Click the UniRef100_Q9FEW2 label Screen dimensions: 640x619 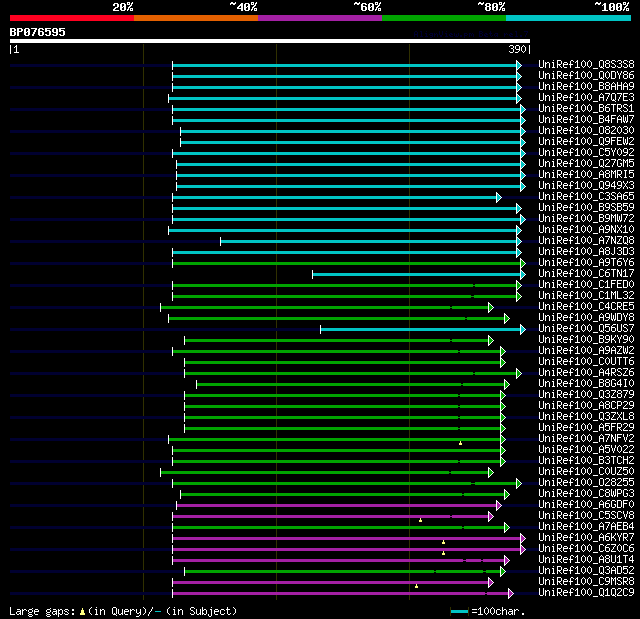pyautogui.click(x=586, y=142)
